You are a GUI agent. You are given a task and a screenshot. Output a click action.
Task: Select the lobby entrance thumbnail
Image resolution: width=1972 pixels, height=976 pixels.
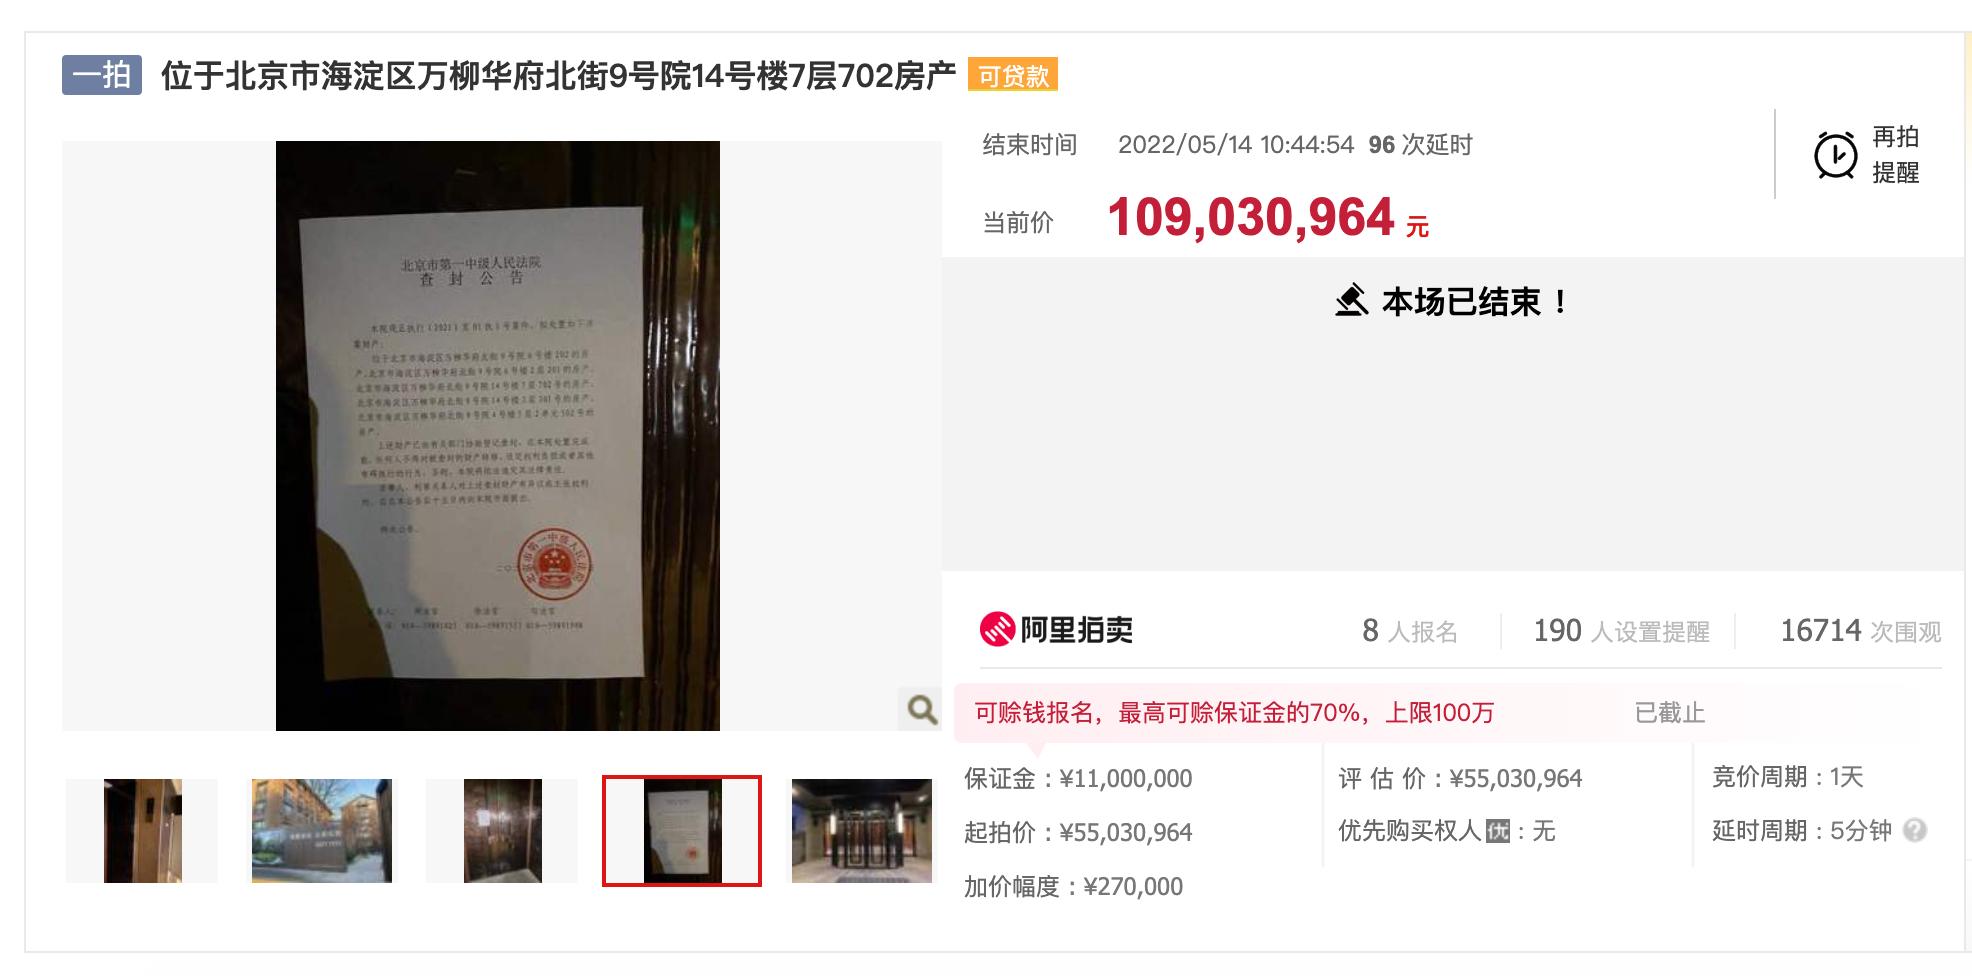[862, 831]
